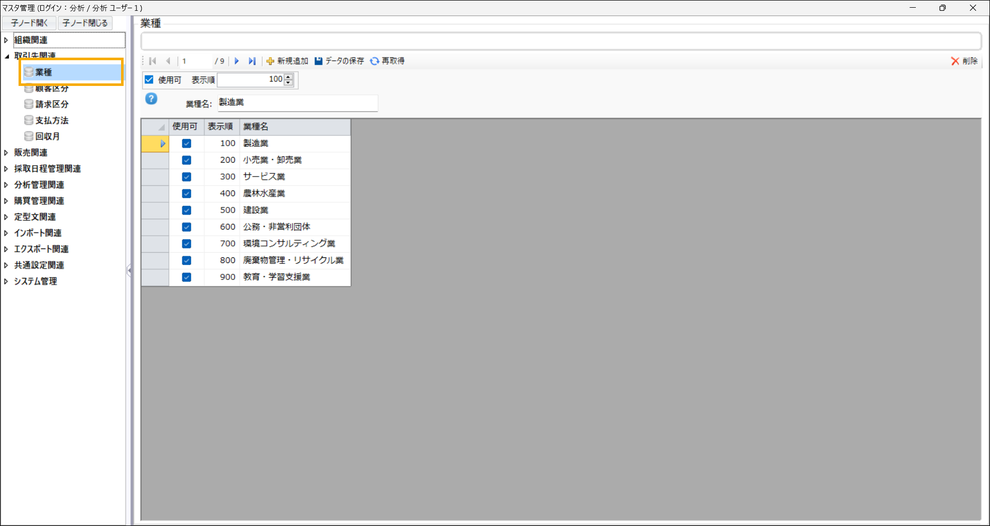The image size is (990, 526).
Task: Toggle 使用可 checkbox in detail form
Action: tap(149, 80)
